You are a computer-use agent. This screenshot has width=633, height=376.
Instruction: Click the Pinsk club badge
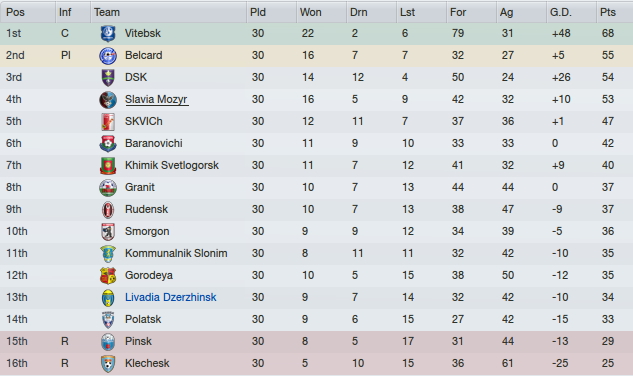tap(108, 341)
